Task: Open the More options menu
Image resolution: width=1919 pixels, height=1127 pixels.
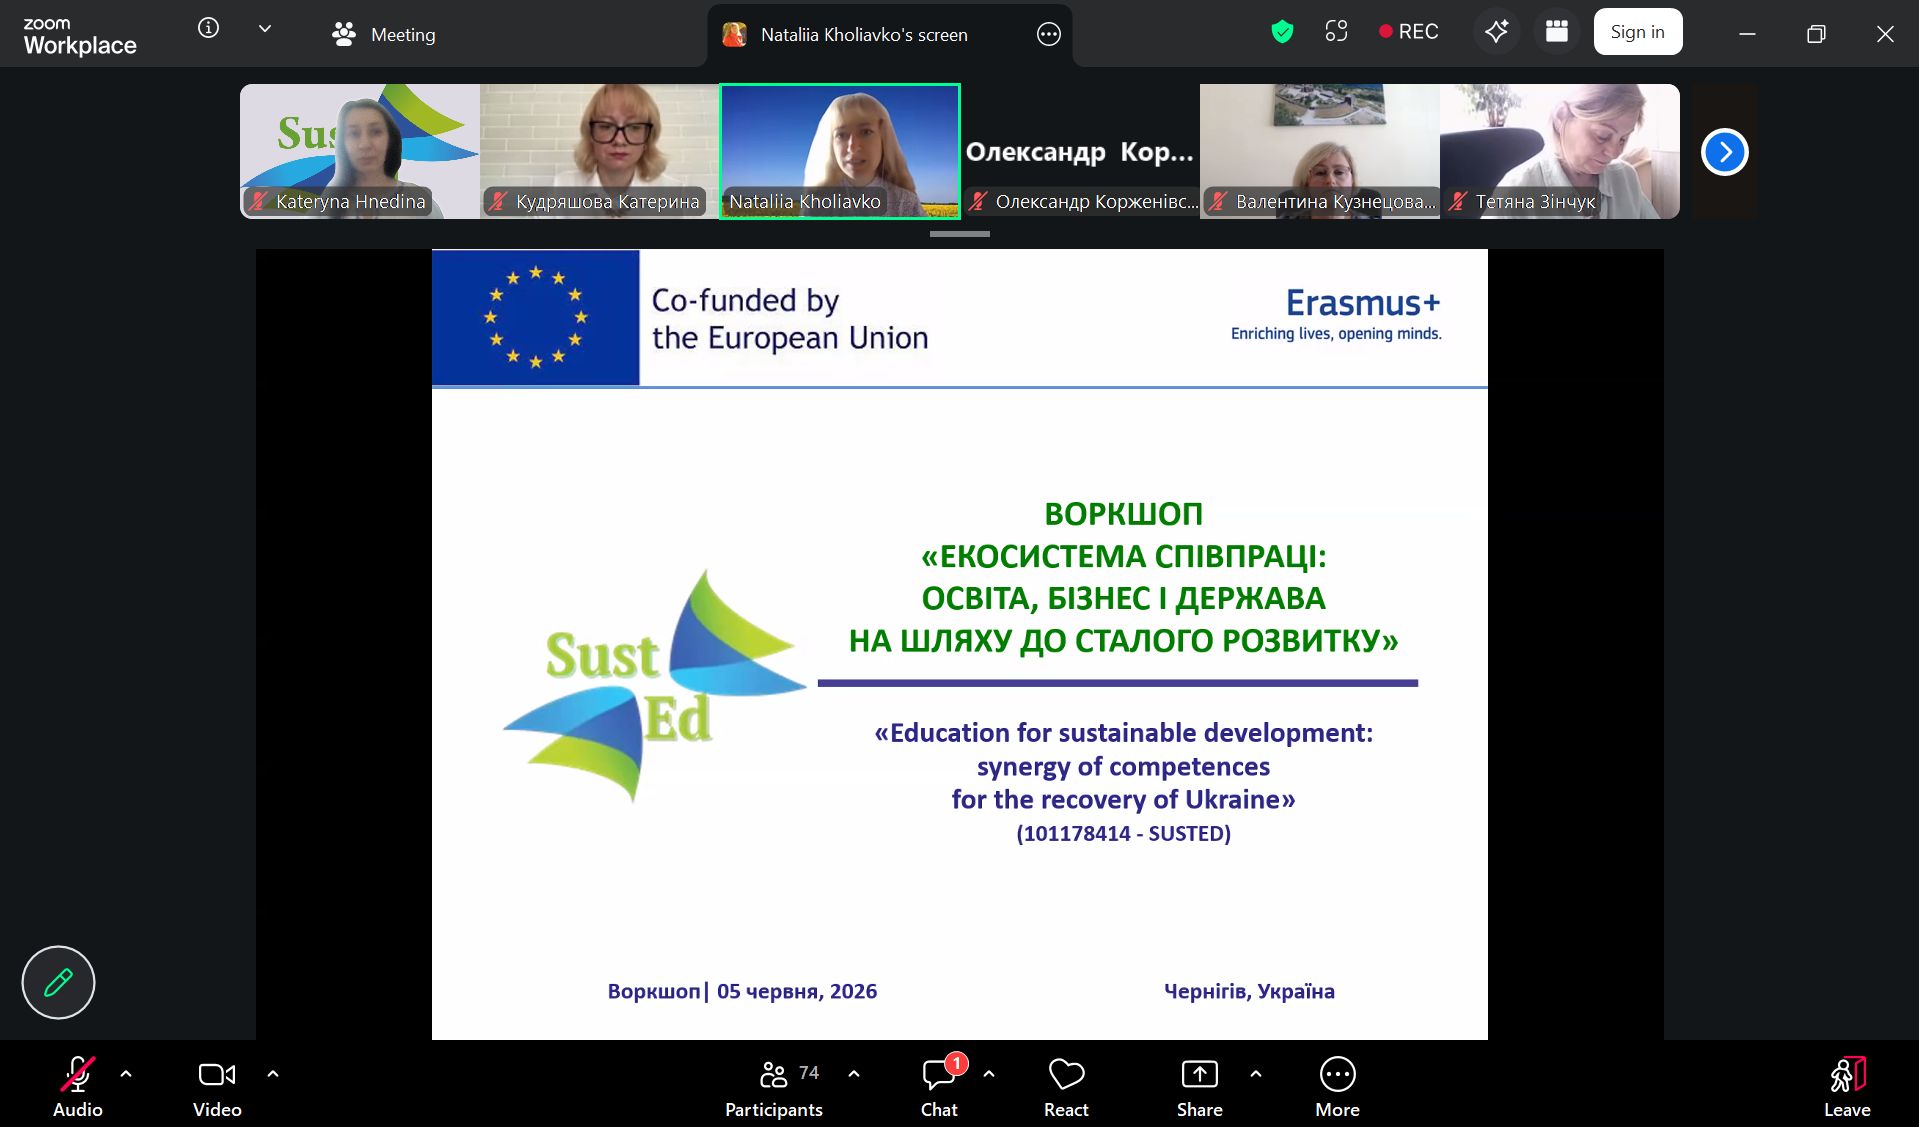Action: click(x=1338, y=1086)
